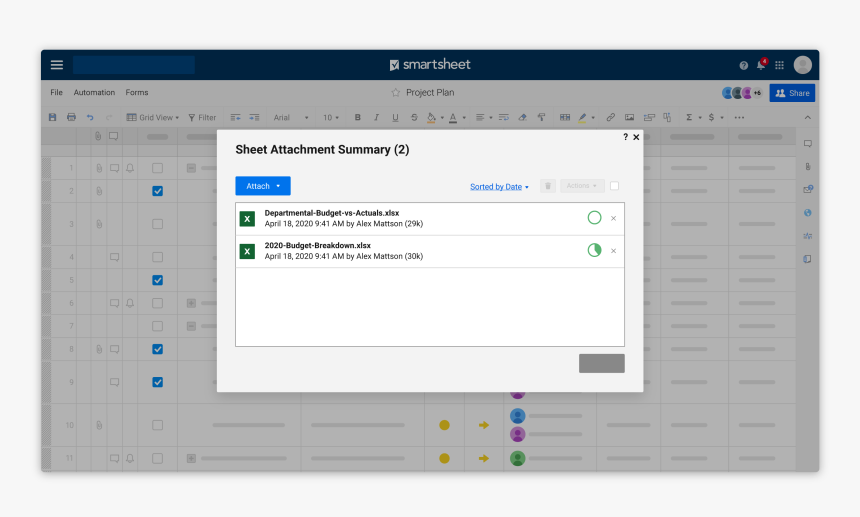The image size is (860, 517).
Task: Uncheck the checked box in row 2
Action: tap(157, 191)
